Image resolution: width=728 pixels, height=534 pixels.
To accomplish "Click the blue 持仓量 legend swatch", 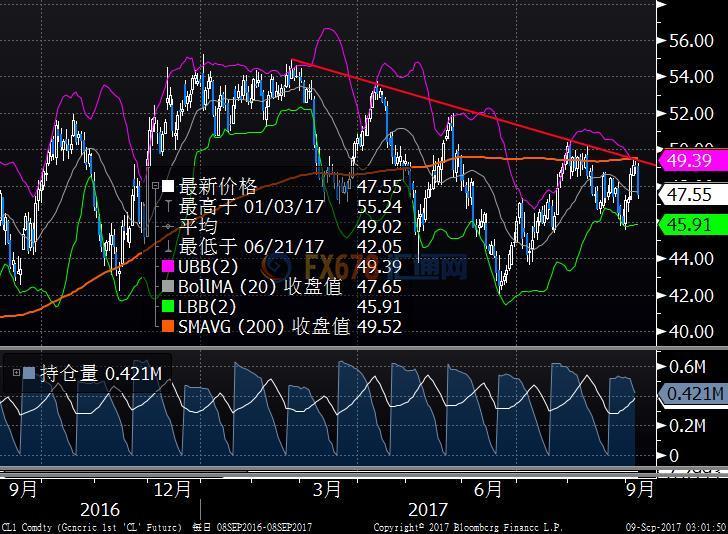I will point(30,373).
